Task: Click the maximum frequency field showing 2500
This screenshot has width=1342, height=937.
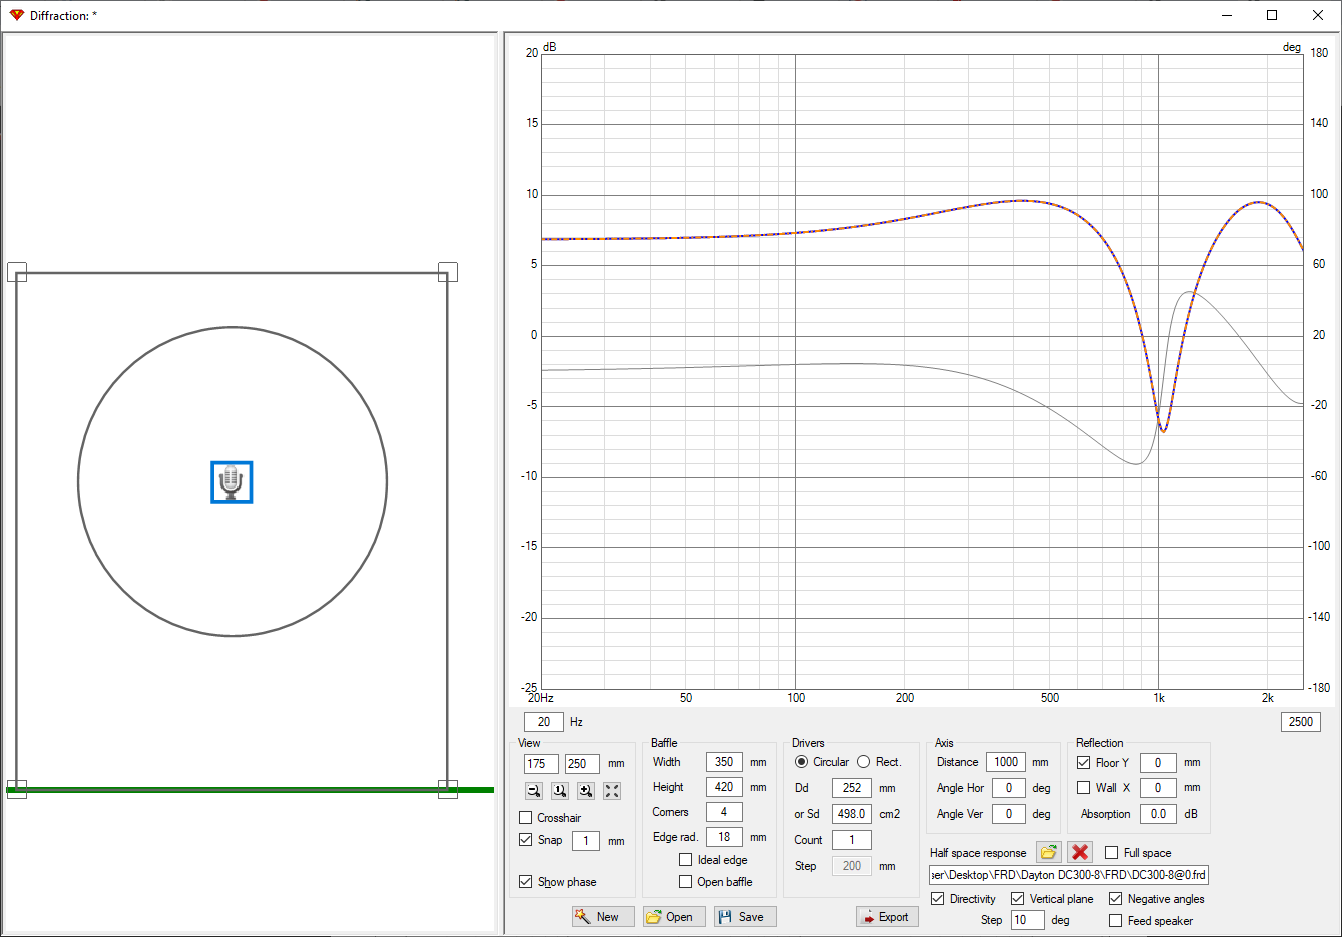Action: (x=1301, y=722)
